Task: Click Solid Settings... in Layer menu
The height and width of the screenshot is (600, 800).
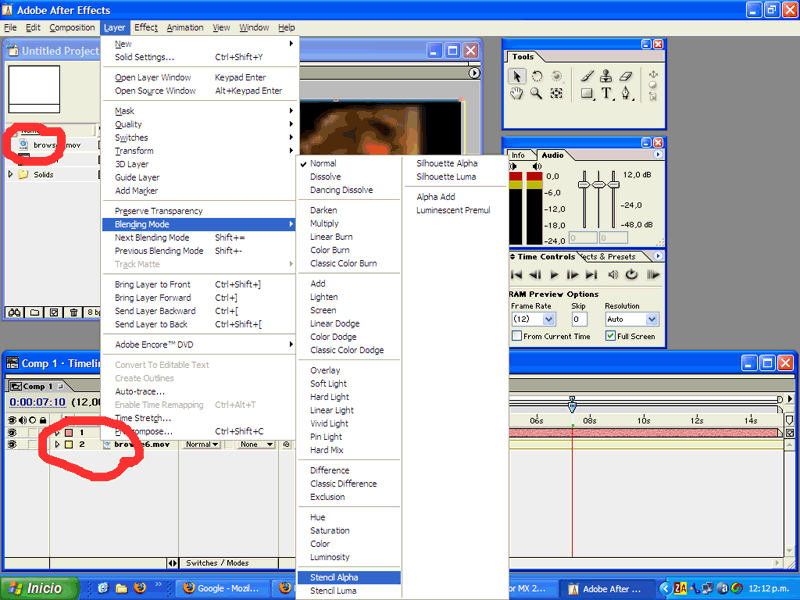Action: tap(199, 57)
